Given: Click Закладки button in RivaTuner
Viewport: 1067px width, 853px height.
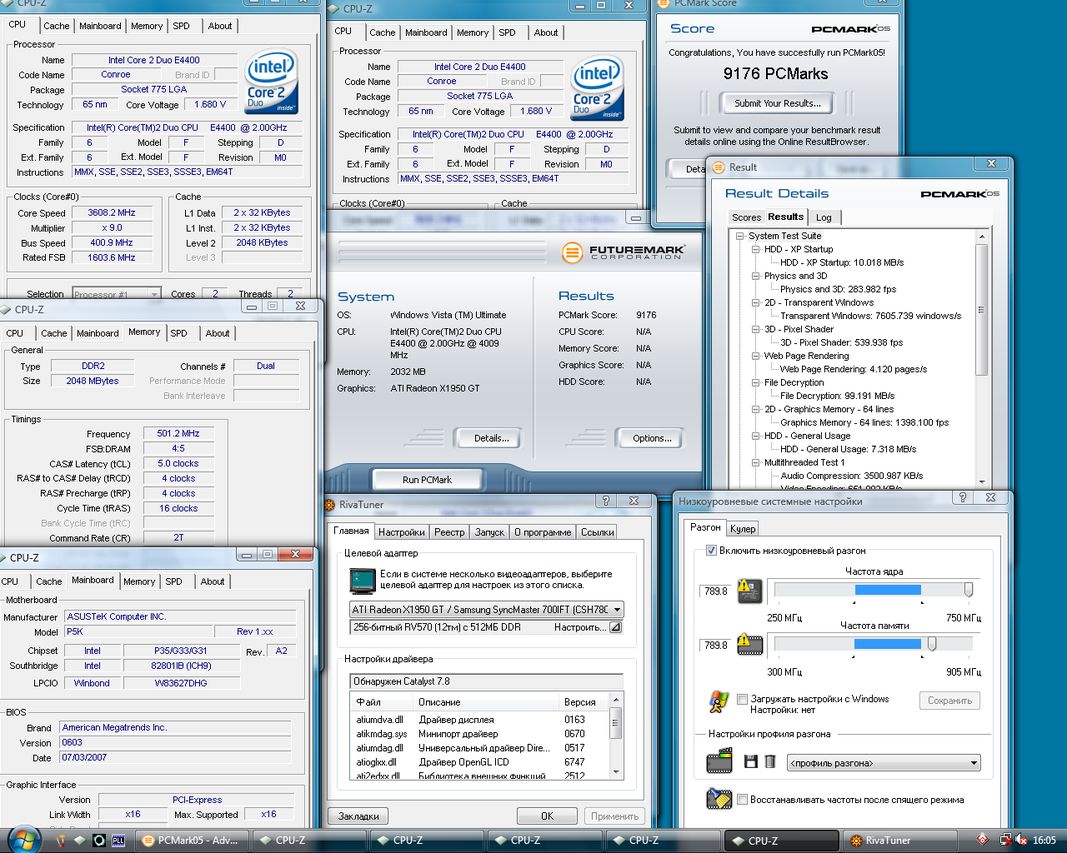Looking at the screenshot, I should tap(359, 816).
